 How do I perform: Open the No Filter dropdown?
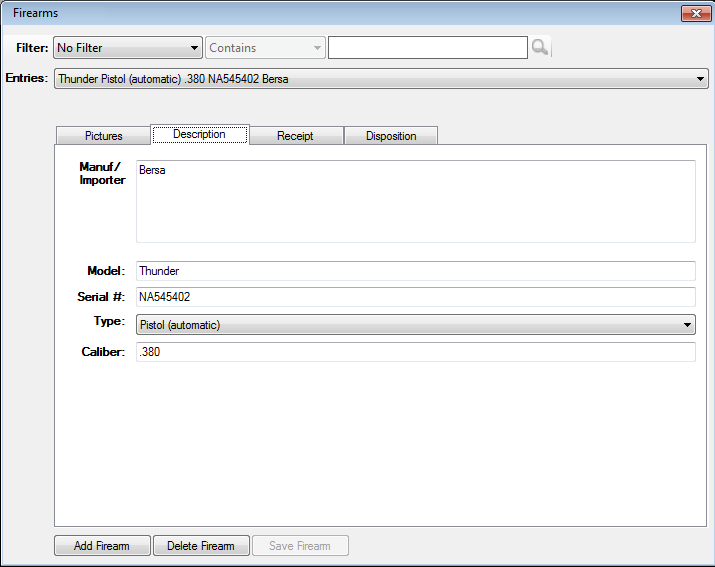tap(128, 48)
